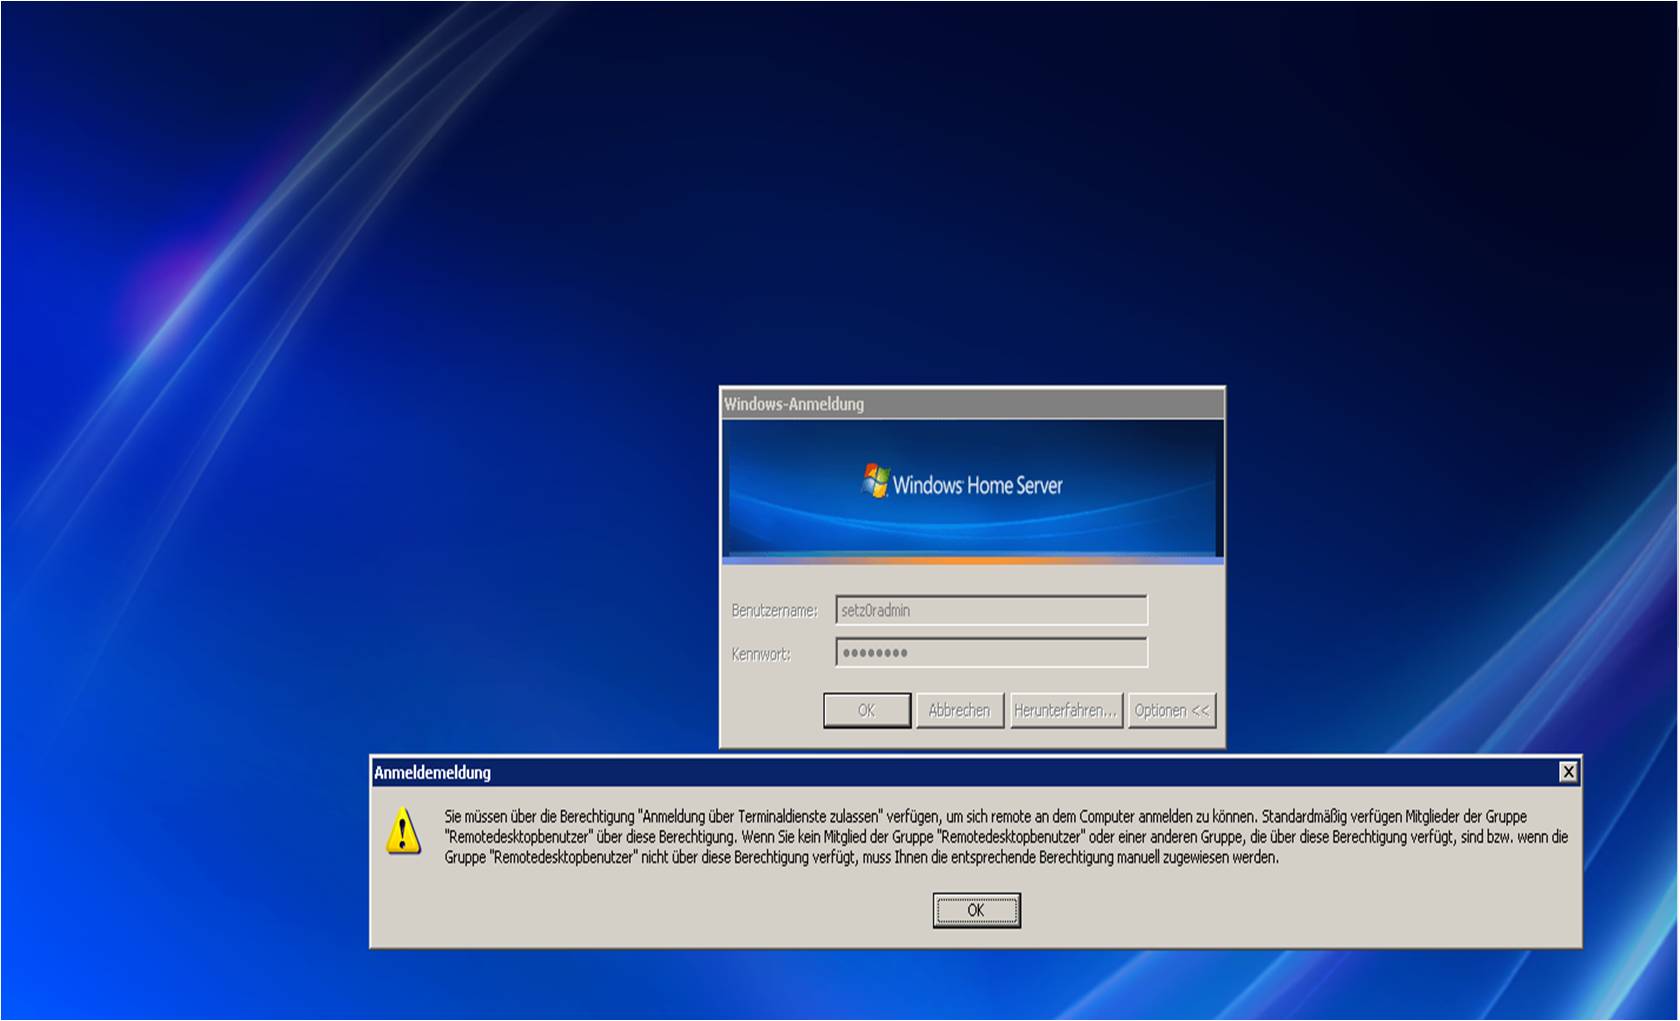This screenshot has width=1680, height=1021.
Task: Click the Windows-Anmeldung title bar
Action: pyautogui.click(x=972, y=404)
